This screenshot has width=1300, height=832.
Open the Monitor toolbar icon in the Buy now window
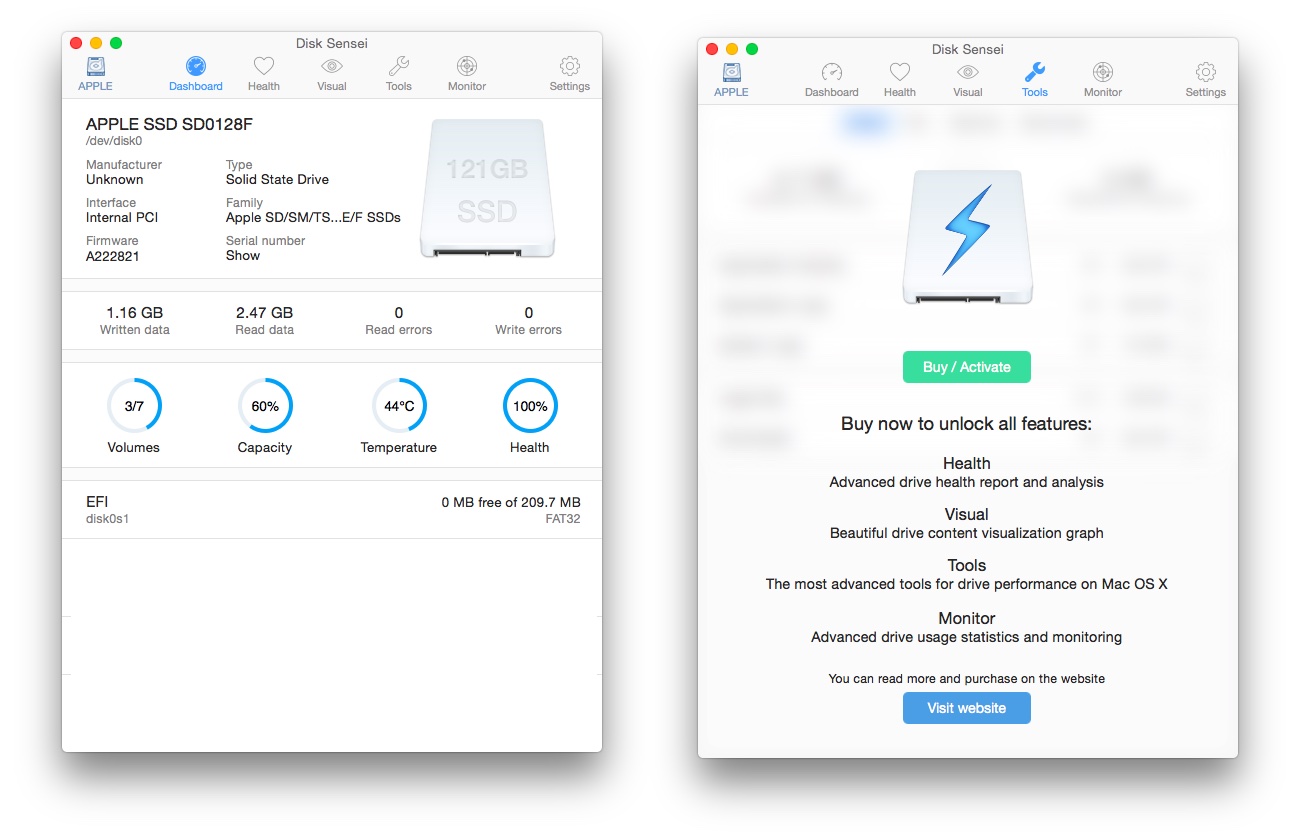[x=1103, y=73]
